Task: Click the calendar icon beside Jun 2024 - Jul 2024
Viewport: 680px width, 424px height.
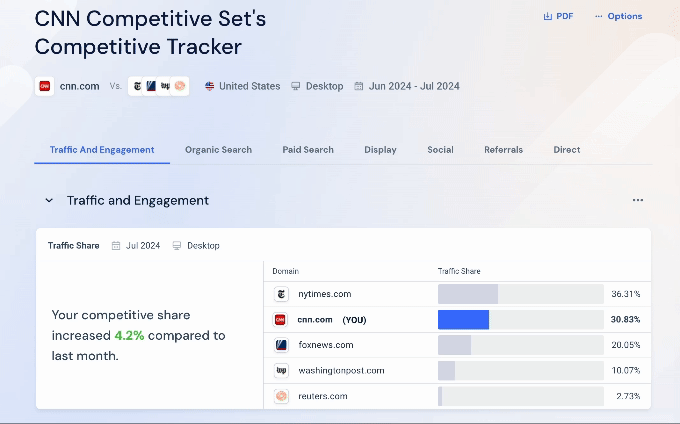Action: pos(359,86)
